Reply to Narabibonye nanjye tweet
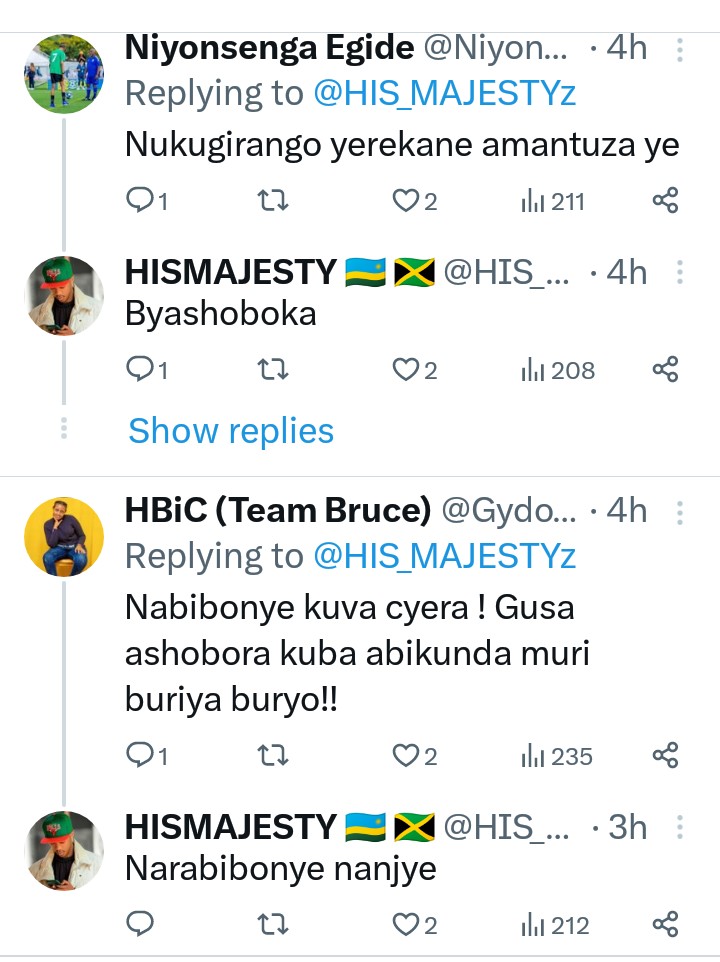Screen dimensions: 720x962 [x=140, y=925]
